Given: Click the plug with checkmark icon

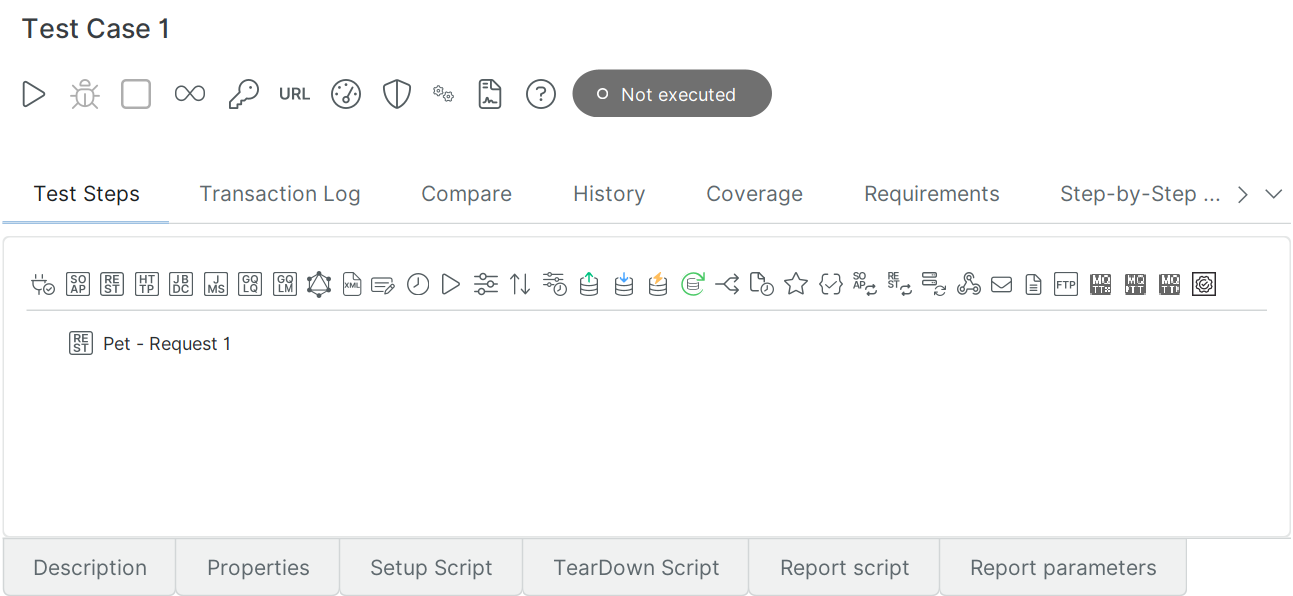Looking at the screenshot, I should (x=43, y=284).
